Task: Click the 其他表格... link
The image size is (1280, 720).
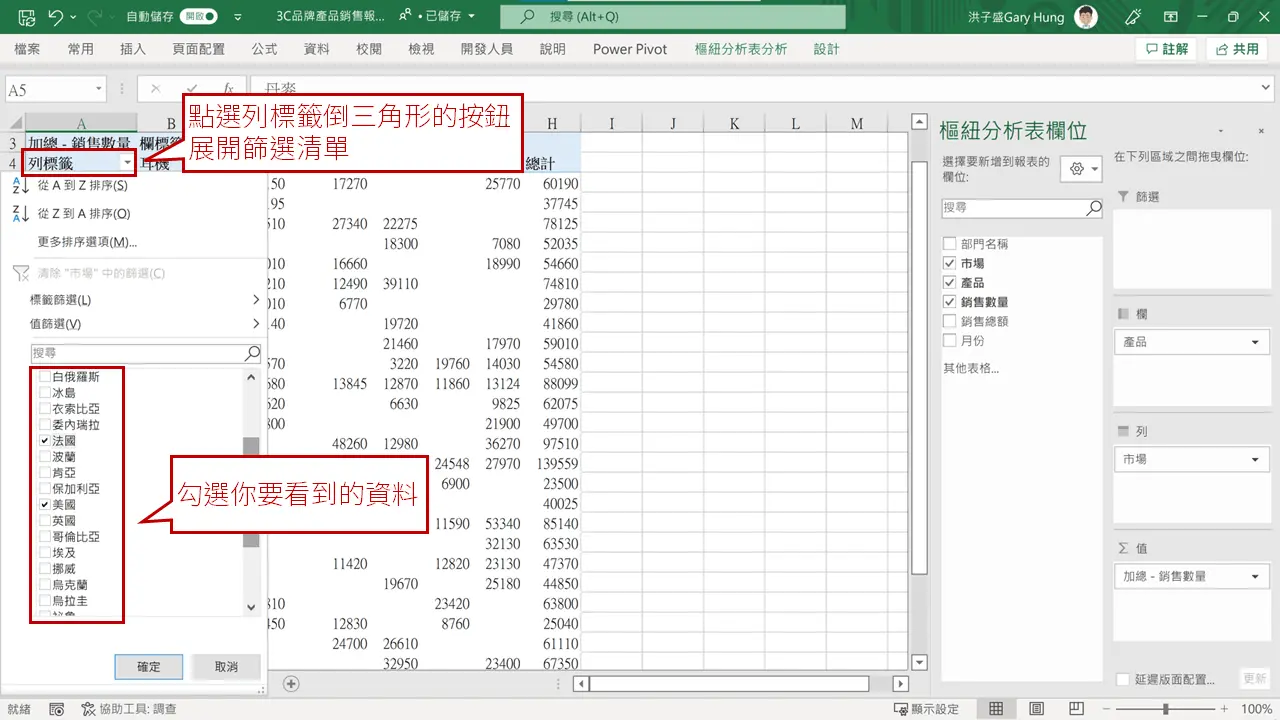Action: 971,368
